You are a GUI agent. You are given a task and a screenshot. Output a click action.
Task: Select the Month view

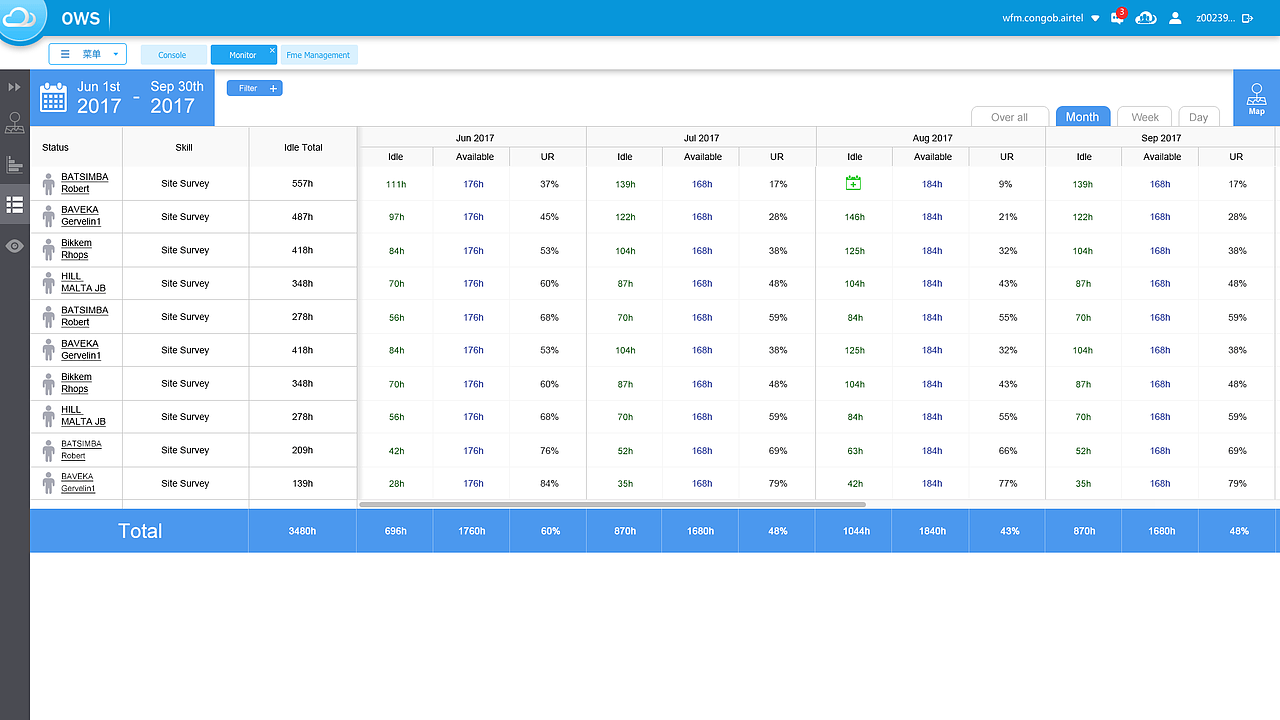1083,117
